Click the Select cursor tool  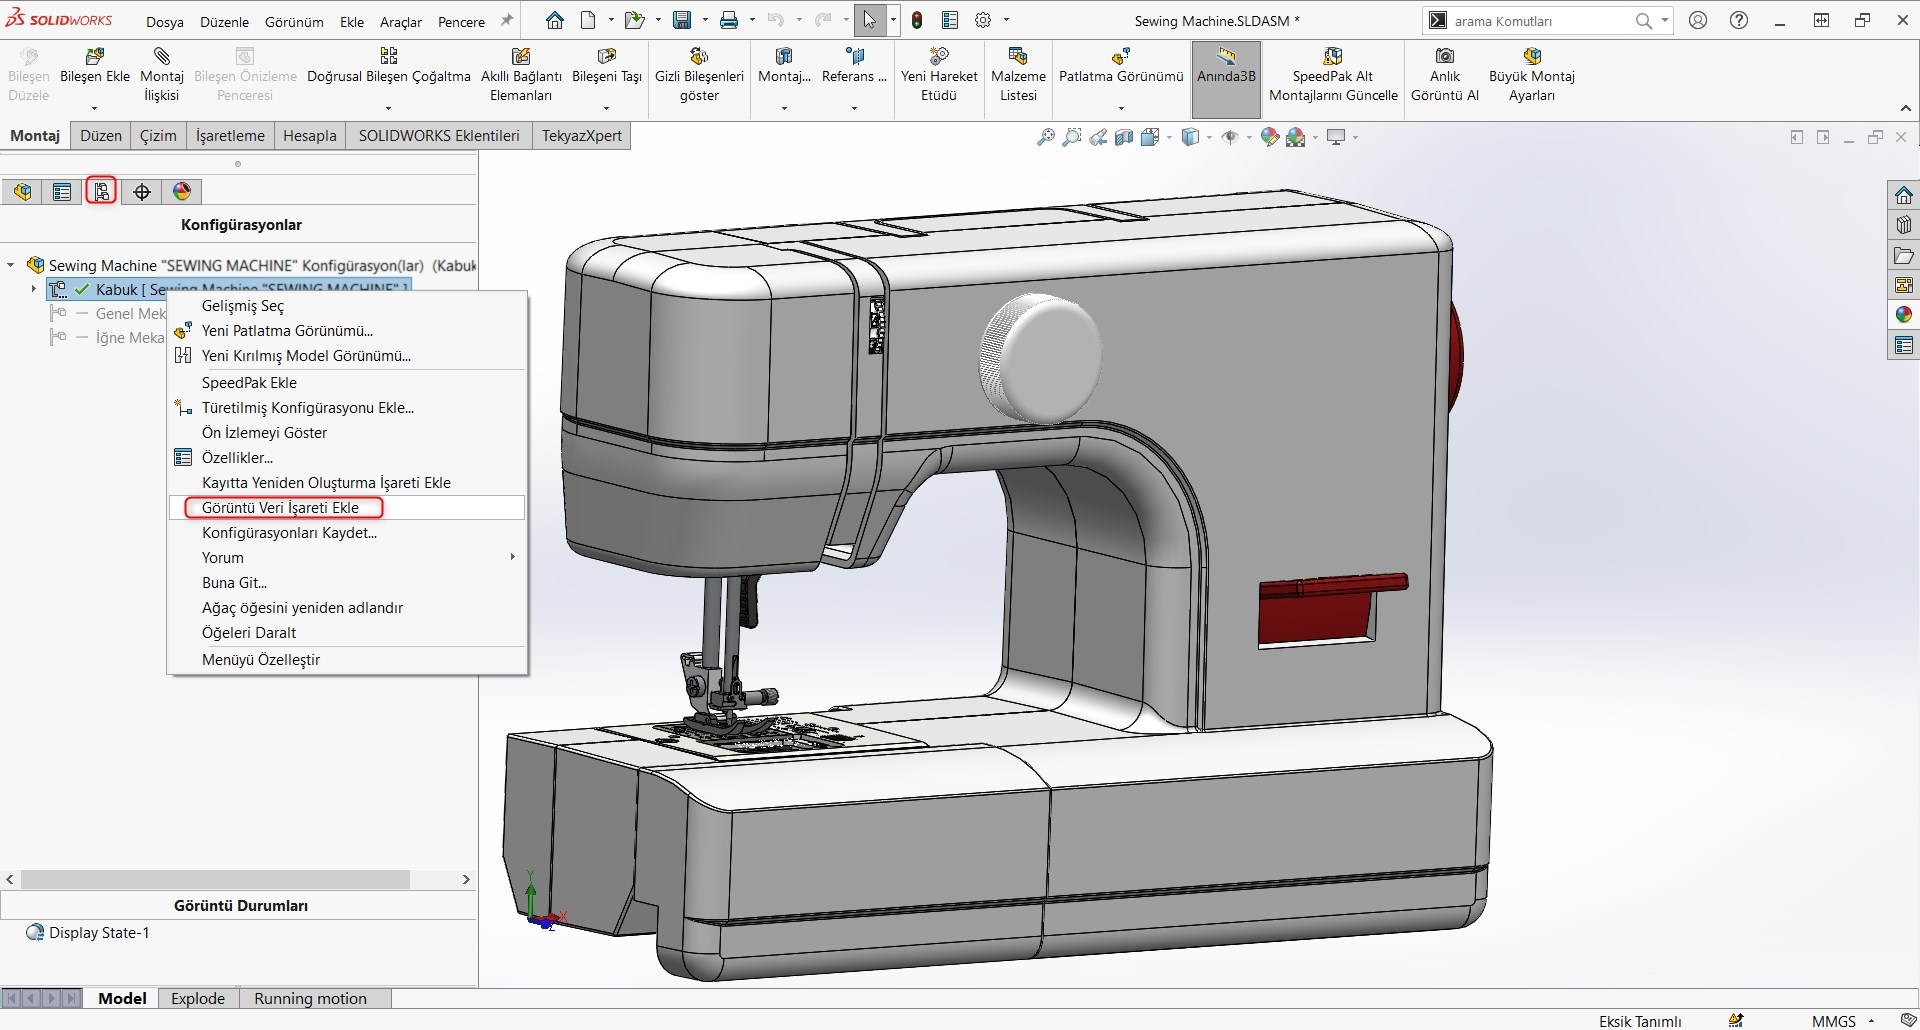pos(870,20)
